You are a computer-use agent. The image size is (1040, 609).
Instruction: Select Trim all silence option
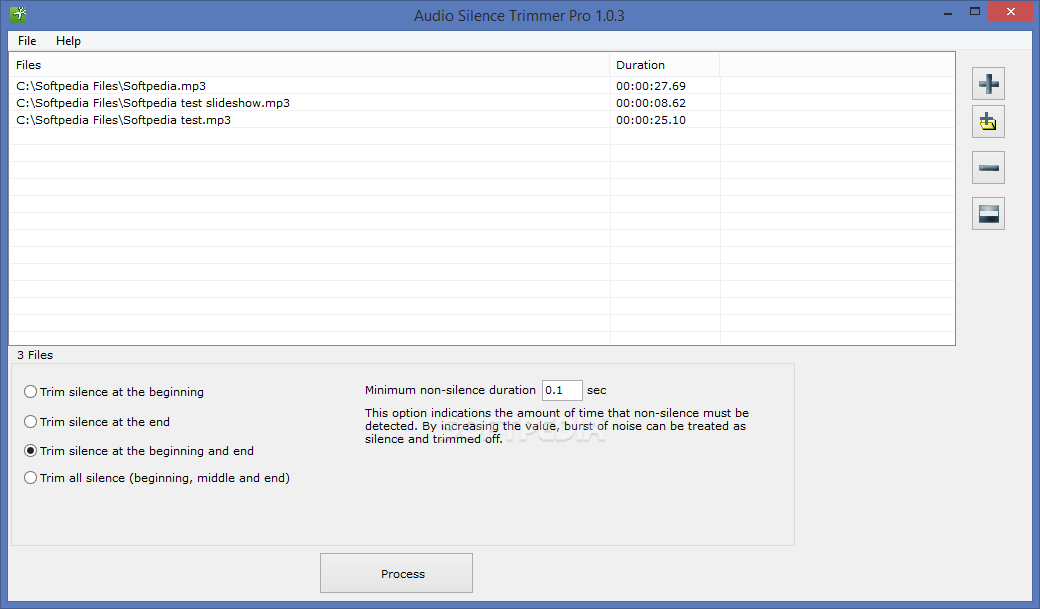click(157, 478)
